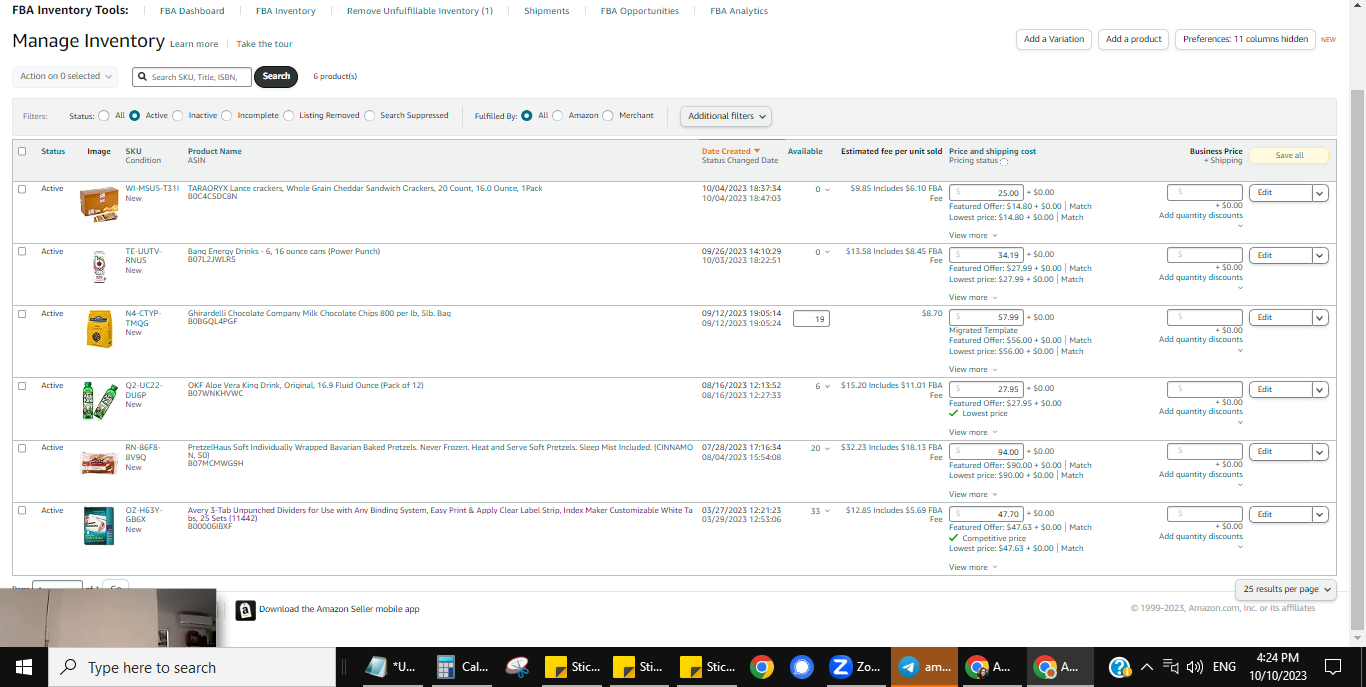Open the Snipping Tool taskbar icon

(516, 667)
